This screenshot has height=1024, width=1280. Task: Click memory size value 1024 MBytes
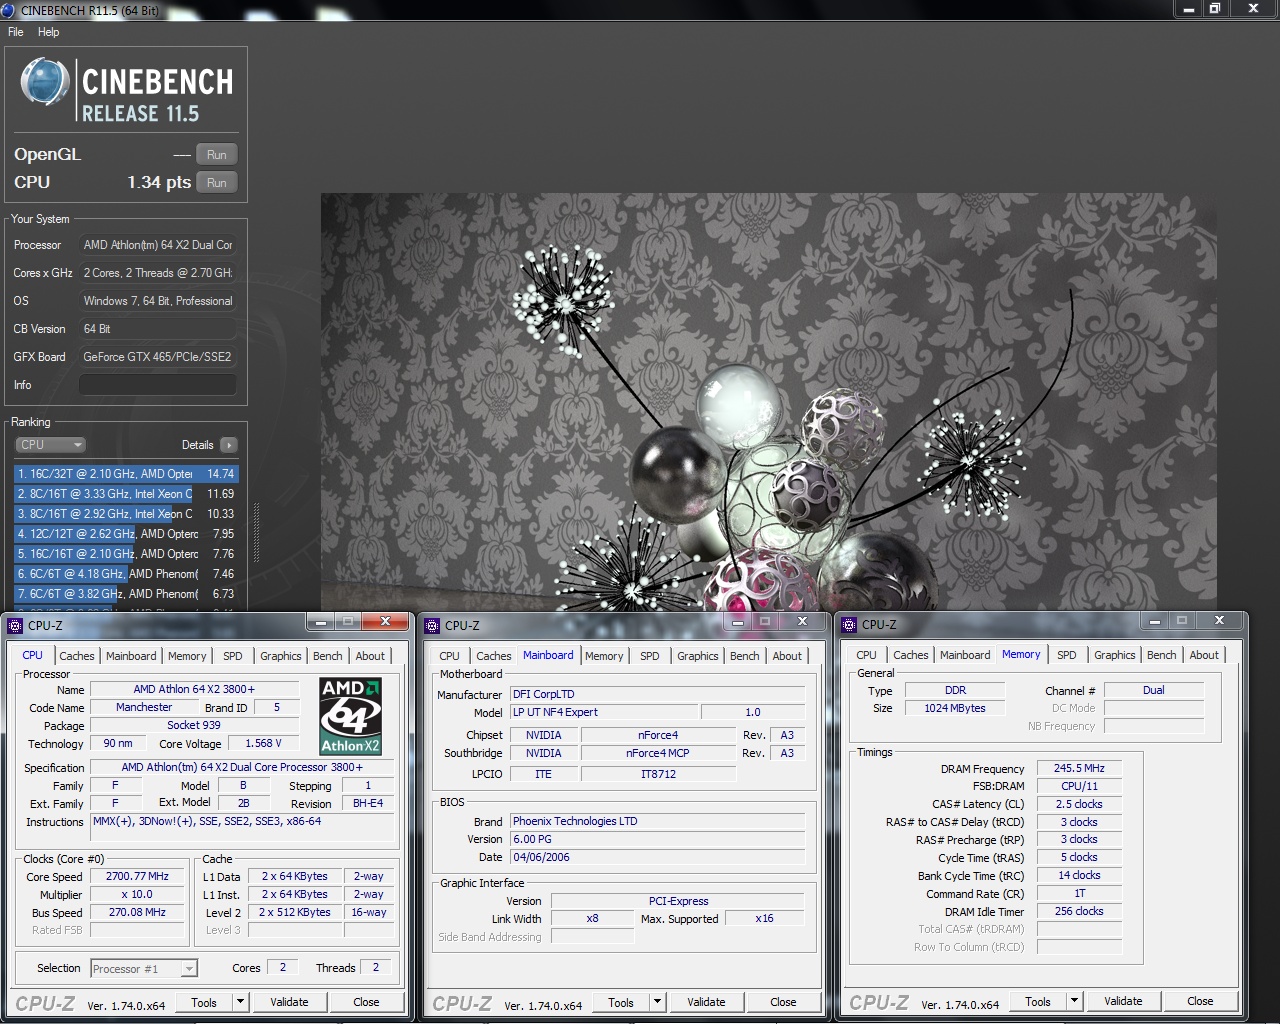(955, 708)
